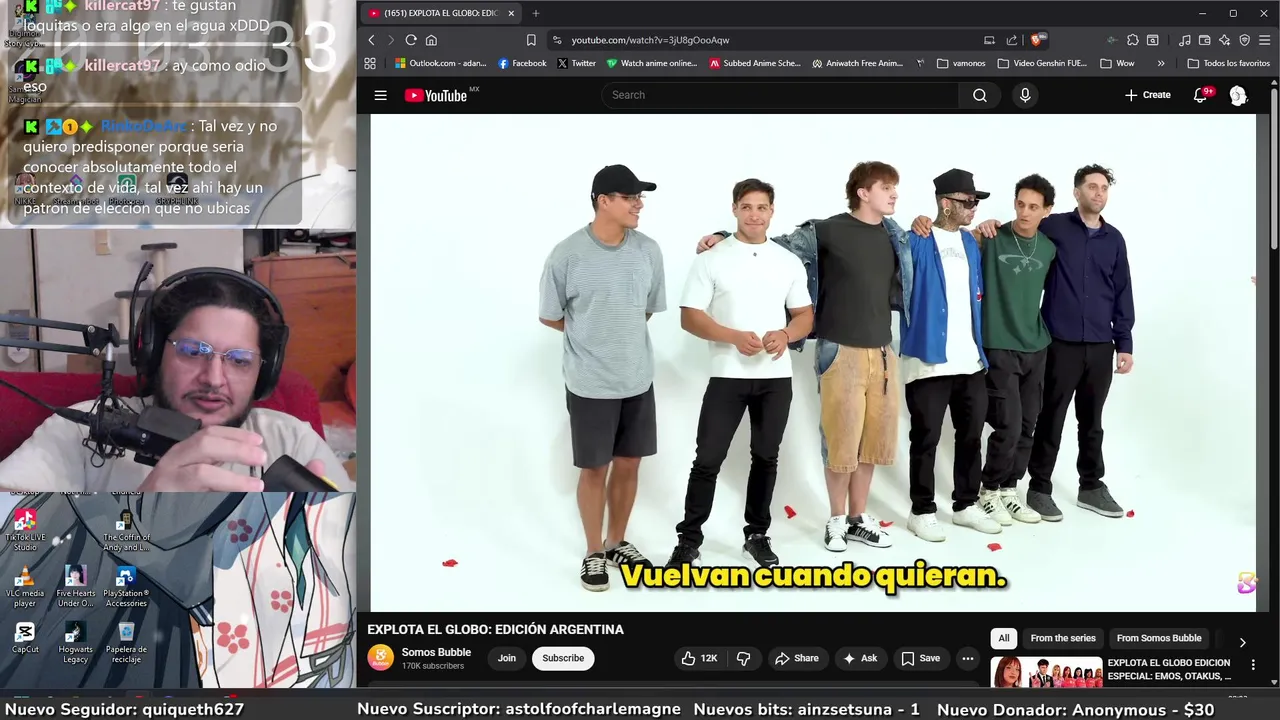Subscribe to Somos Bubble
The image size is (1280, 720).
[x=563, y=658]
